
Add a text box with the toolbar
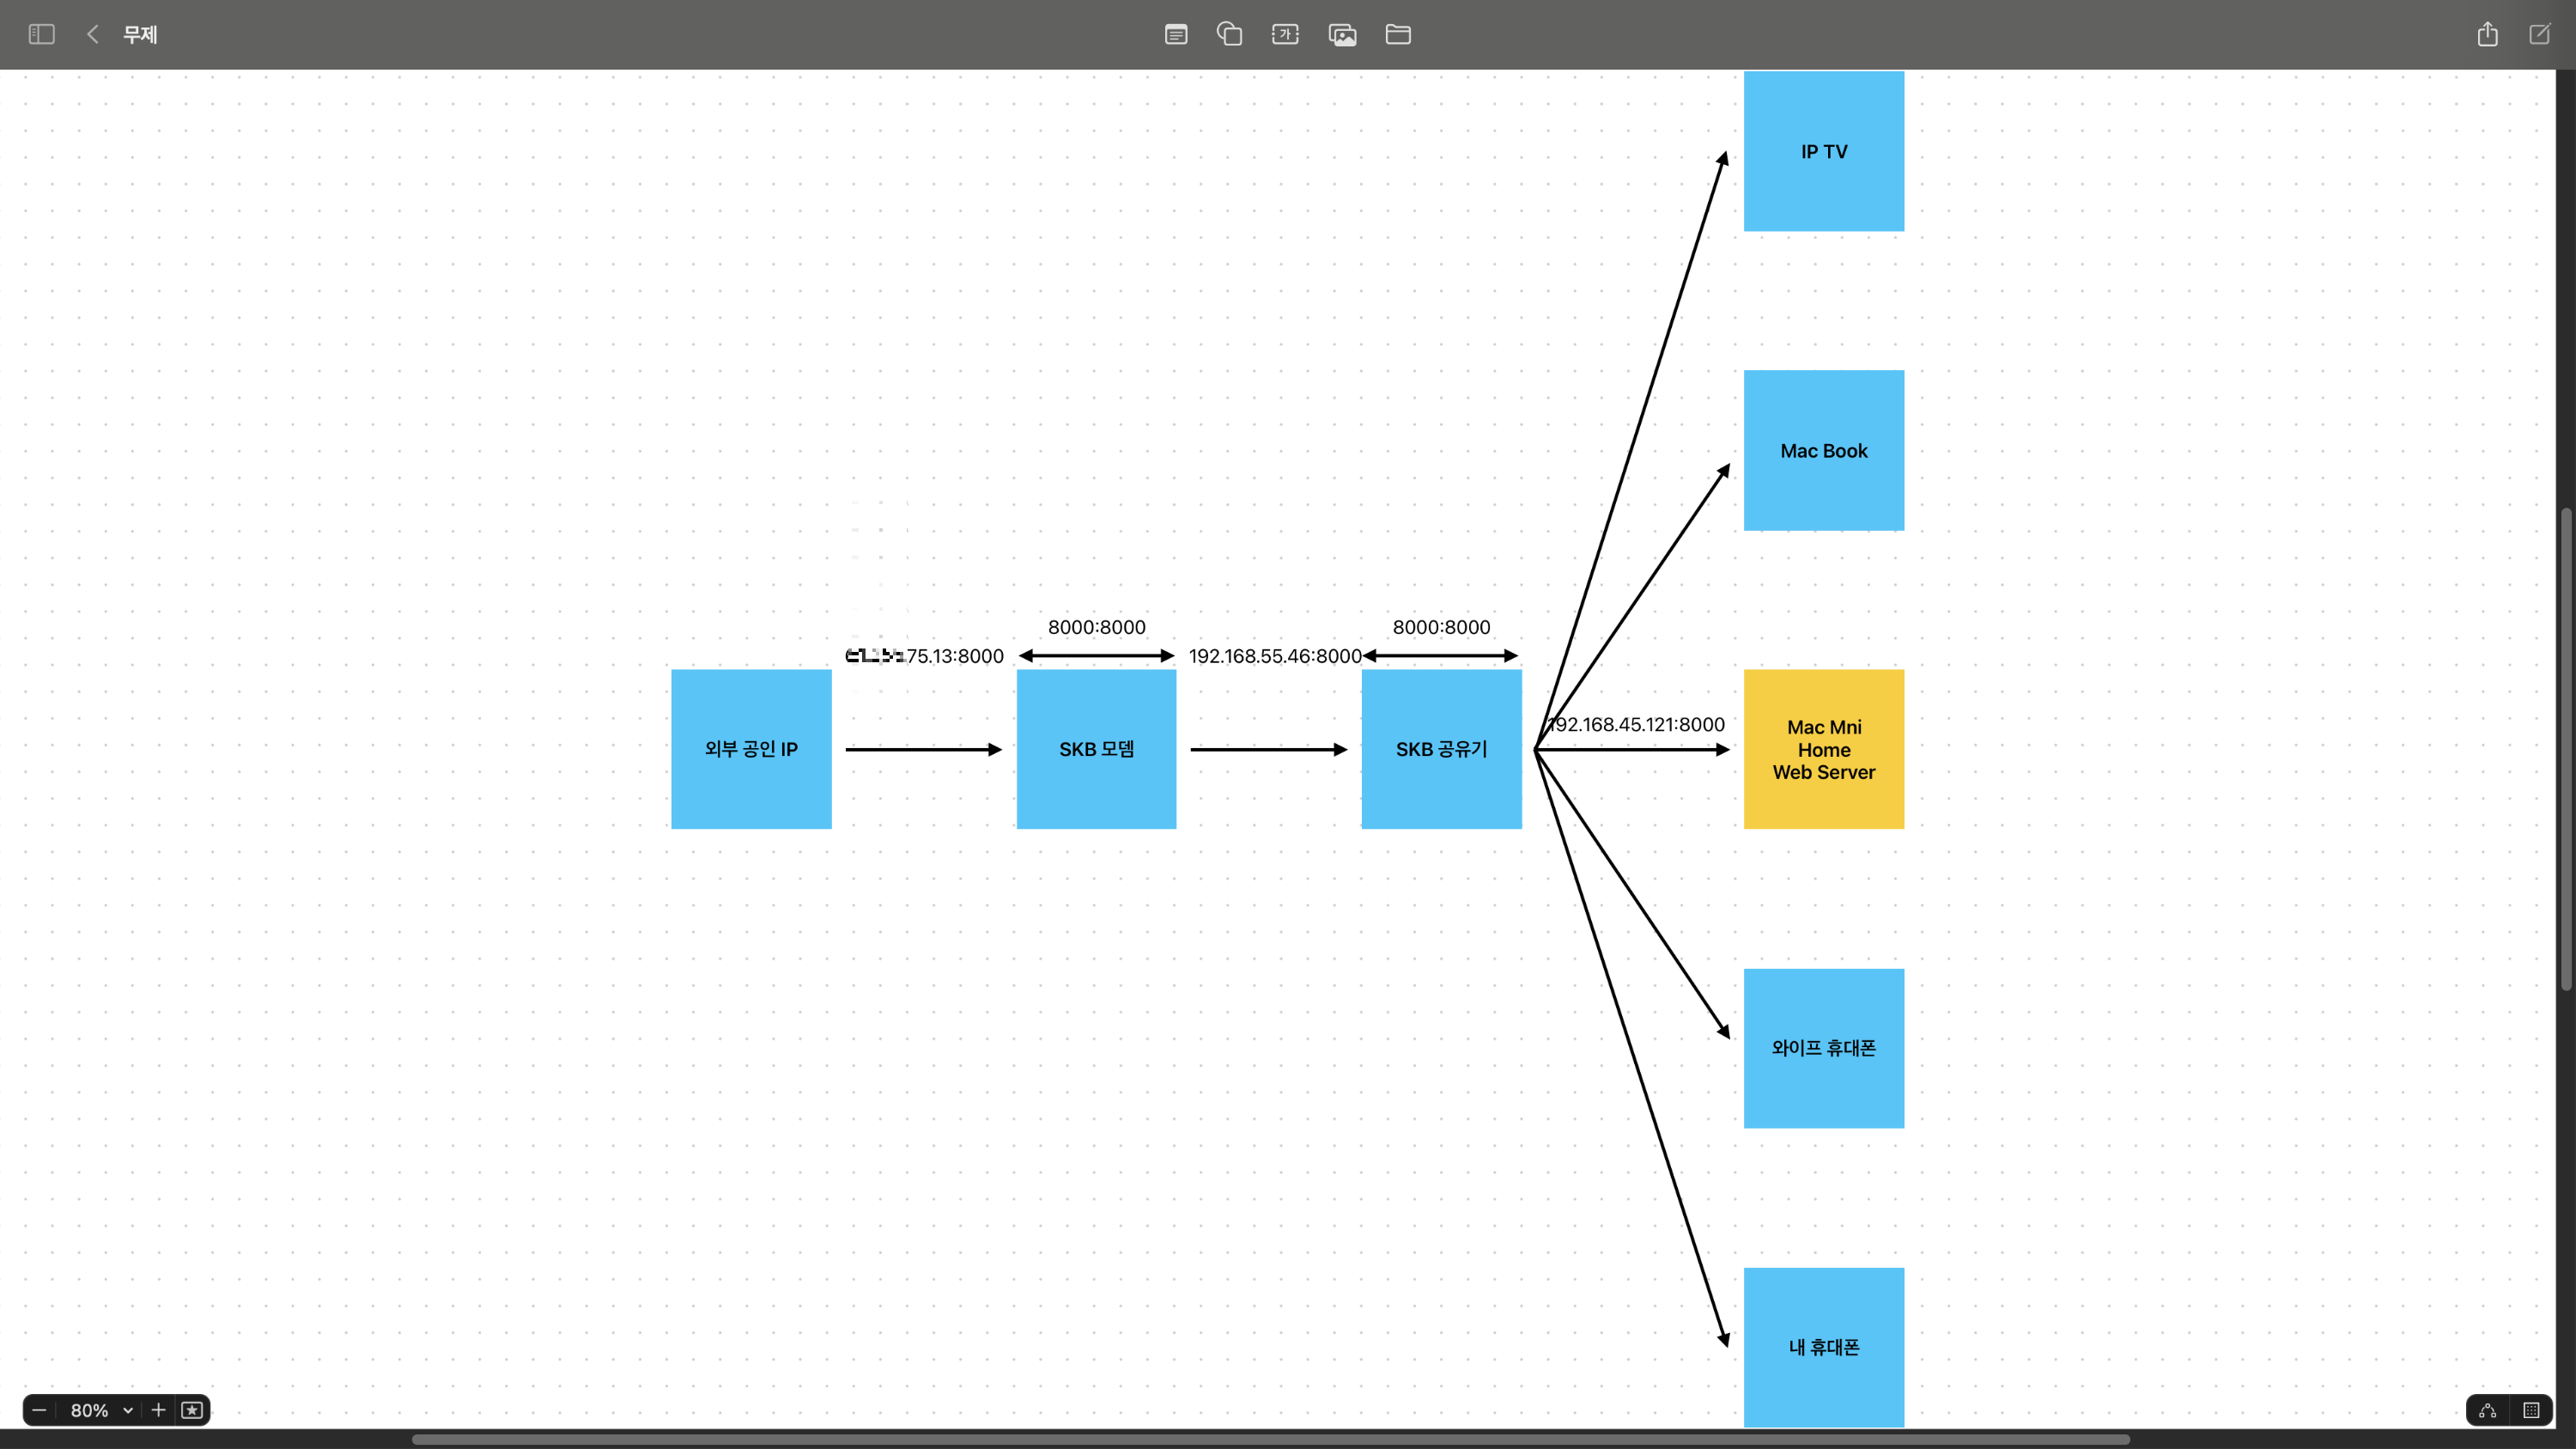click(1285, 34)
